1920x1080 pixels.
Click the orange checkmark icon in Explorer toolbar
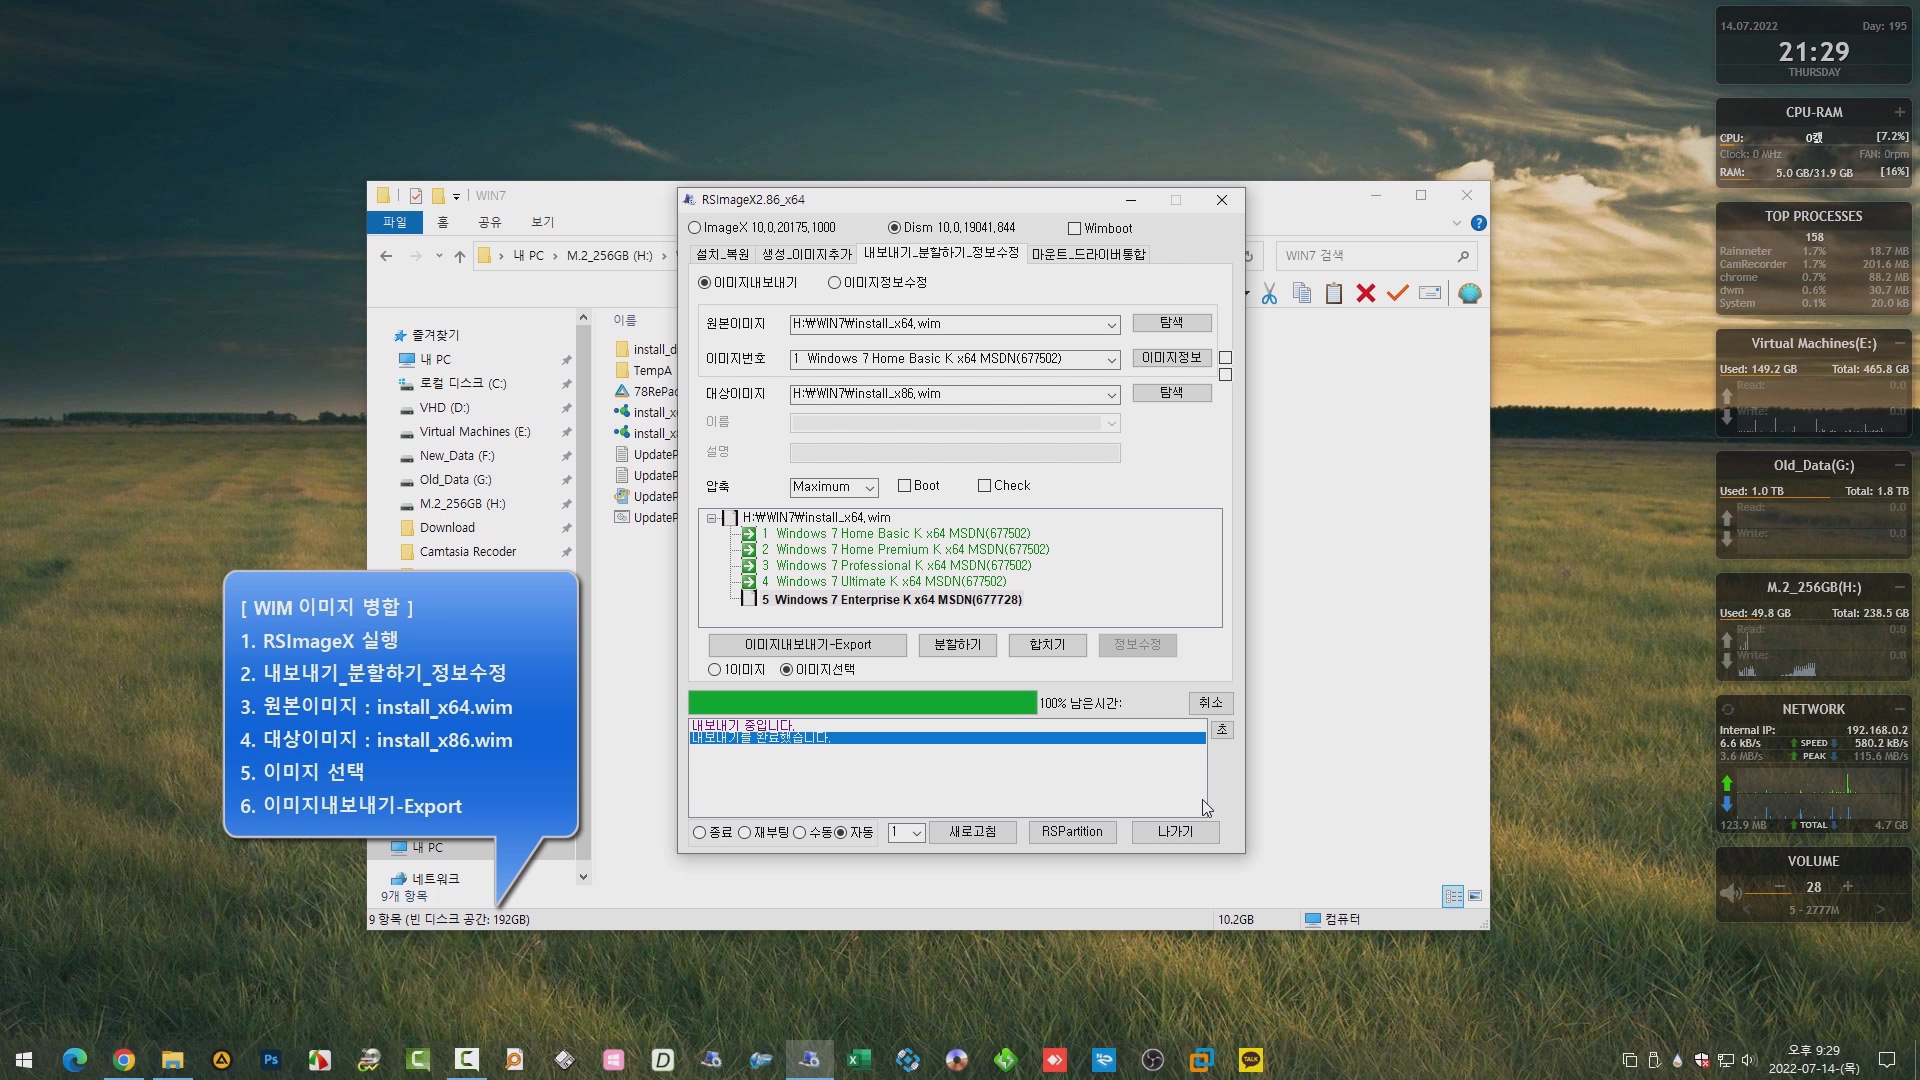tap(1397, 293)
